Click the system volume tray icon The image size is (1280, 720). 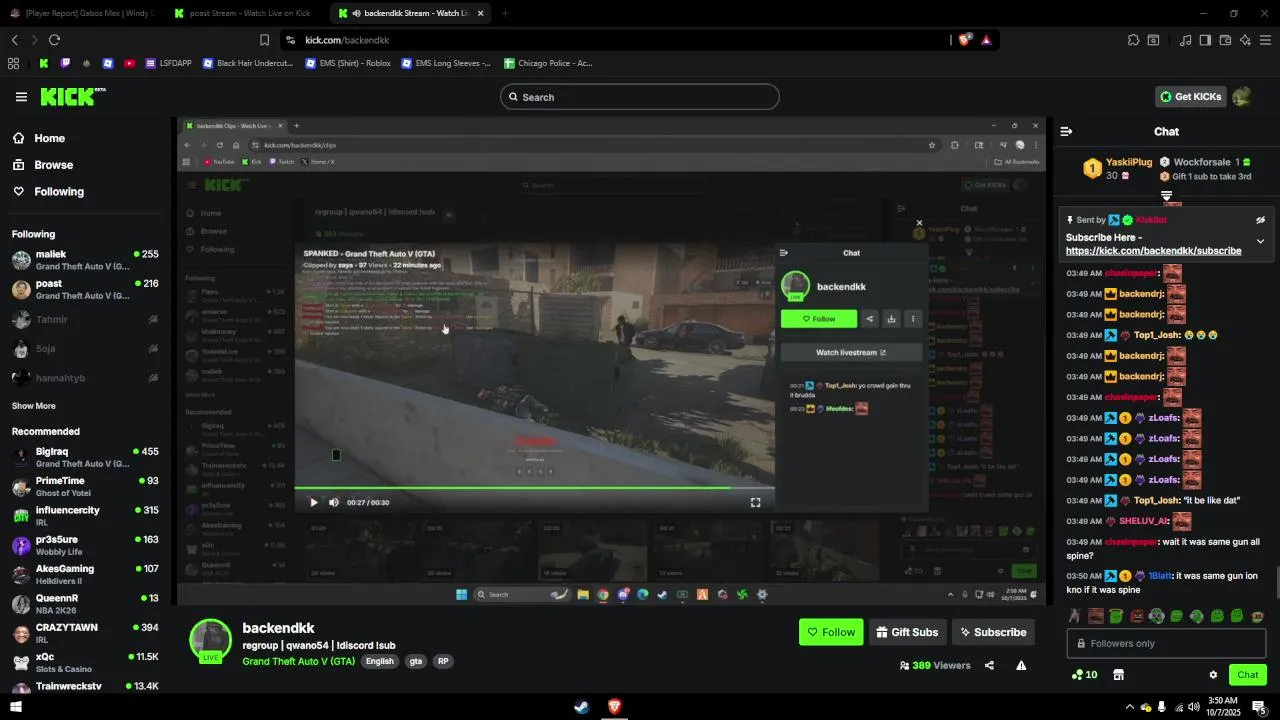tap(1193, 707)
